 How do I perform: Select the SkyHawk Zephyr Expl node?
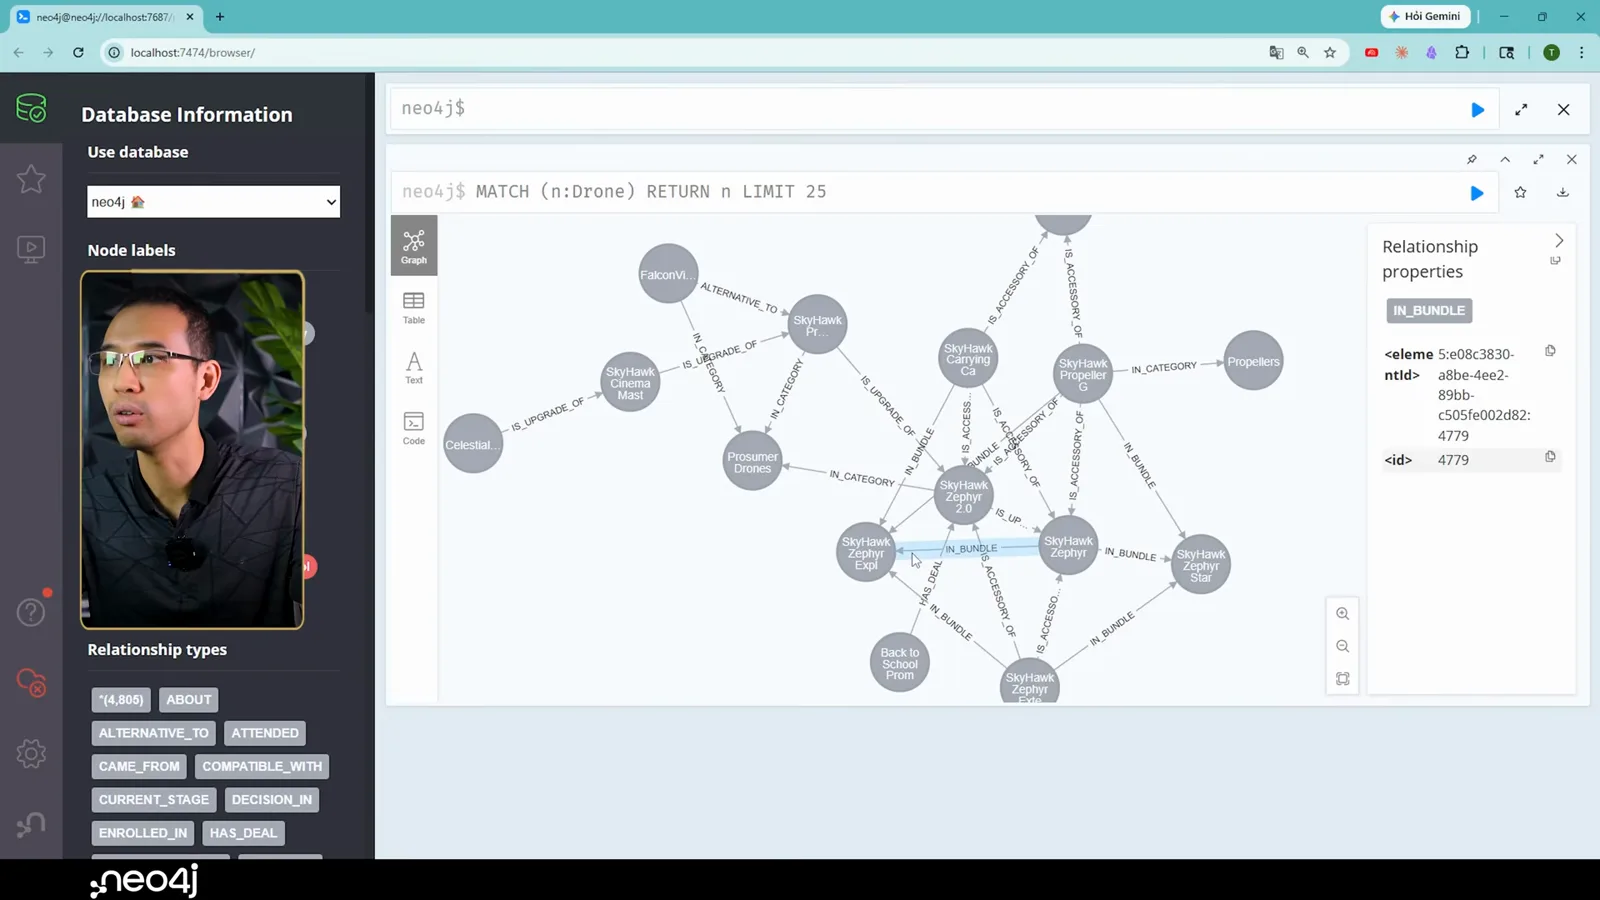click(866, 552)
